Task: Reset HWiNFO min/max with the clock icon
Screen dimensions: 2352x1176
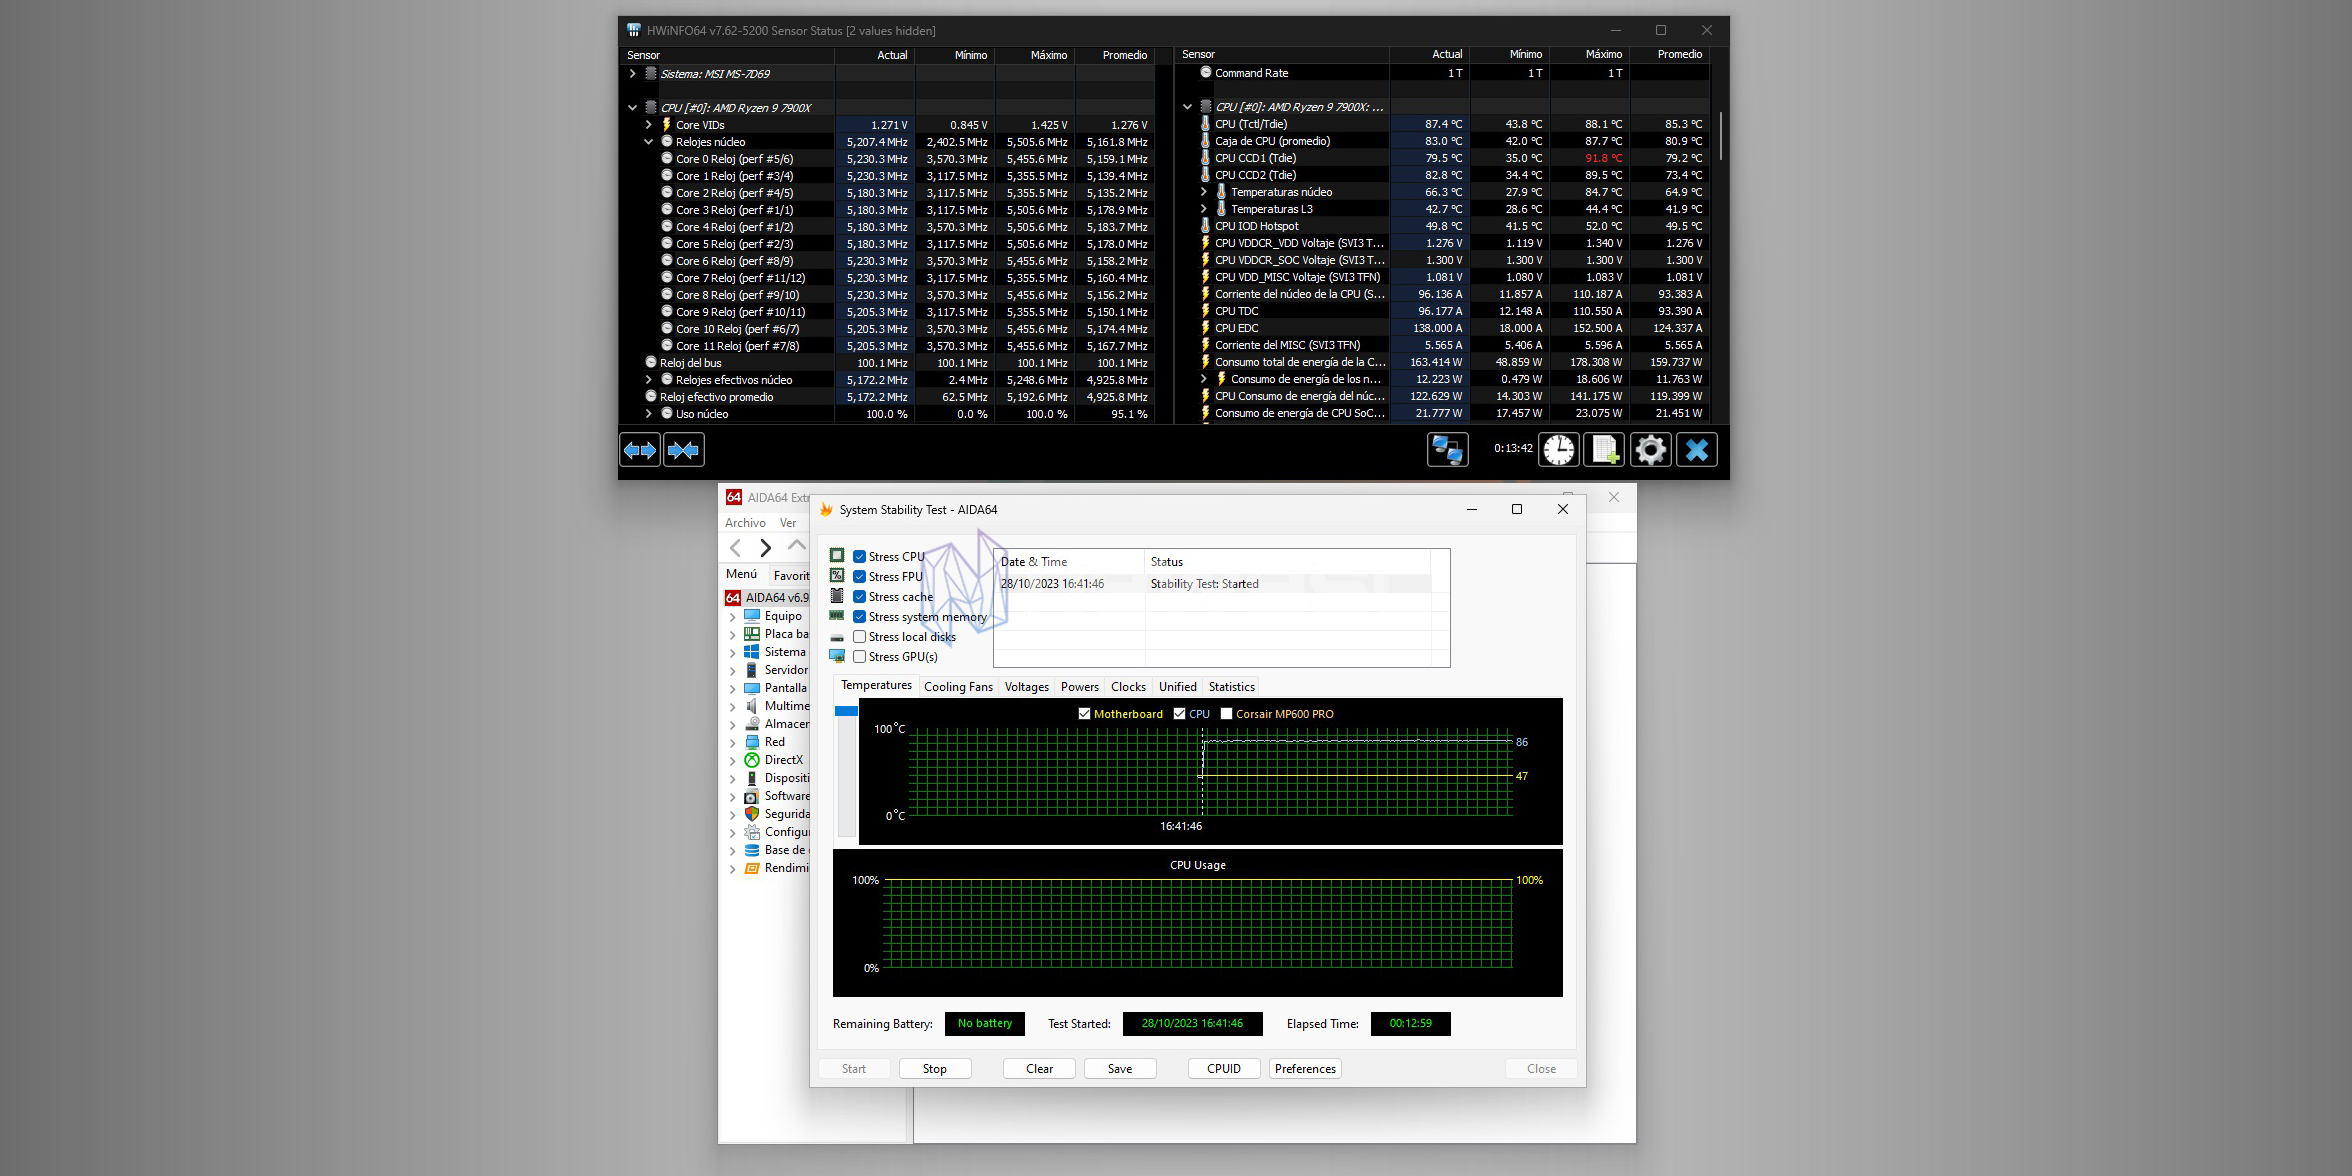Action: [x=1559, y=450]
